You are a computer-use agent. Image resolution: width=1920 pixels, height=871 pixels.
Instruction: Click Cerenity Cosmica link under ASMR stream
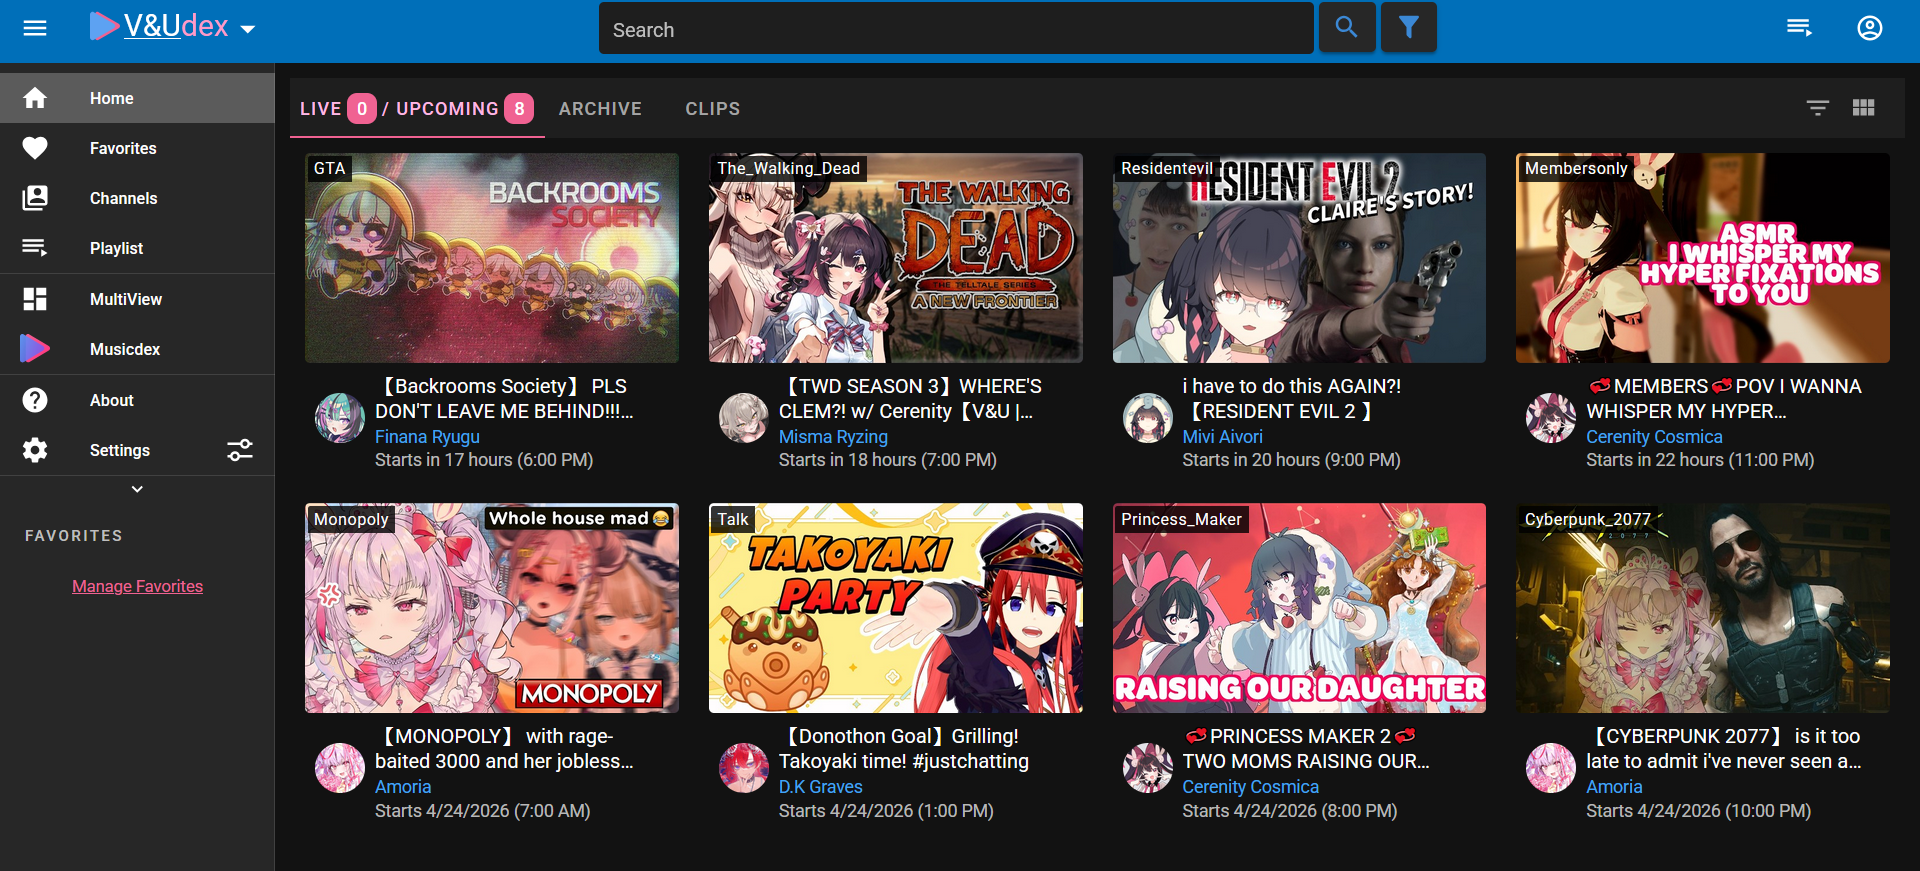point(1654,437)
